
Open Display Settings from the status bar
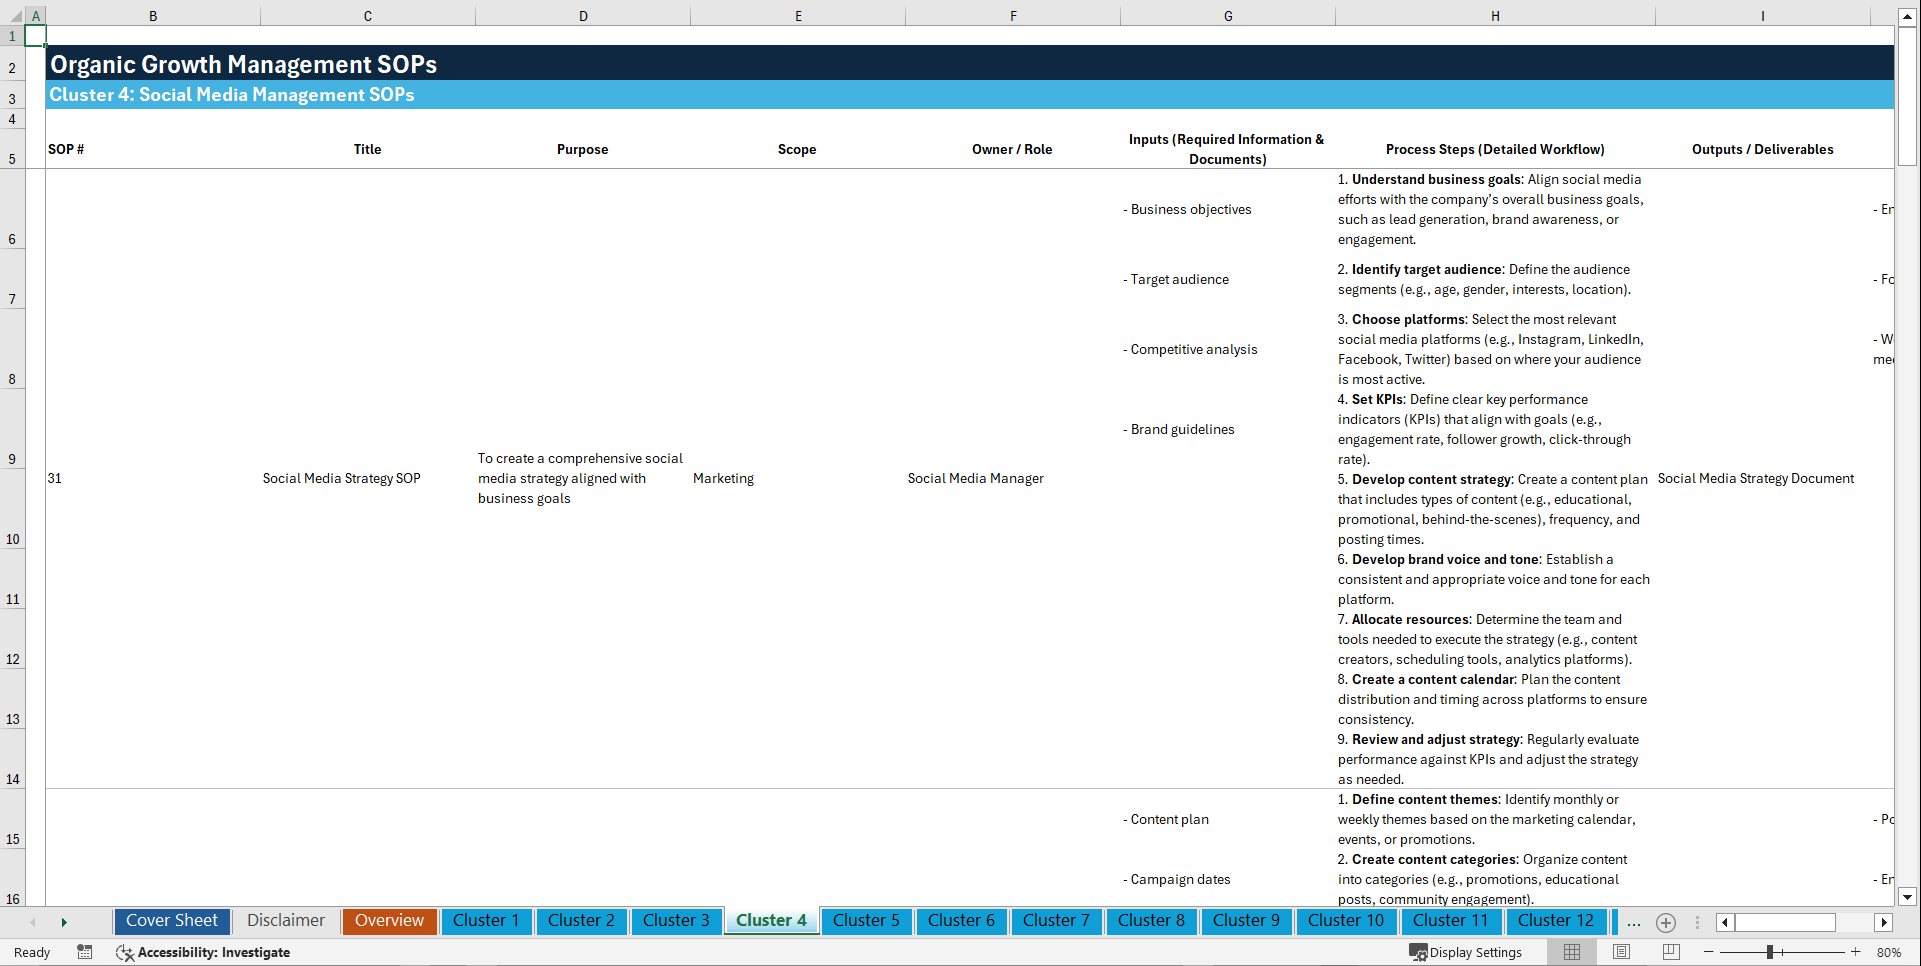pyautogui.click(x=1466, y=952)
